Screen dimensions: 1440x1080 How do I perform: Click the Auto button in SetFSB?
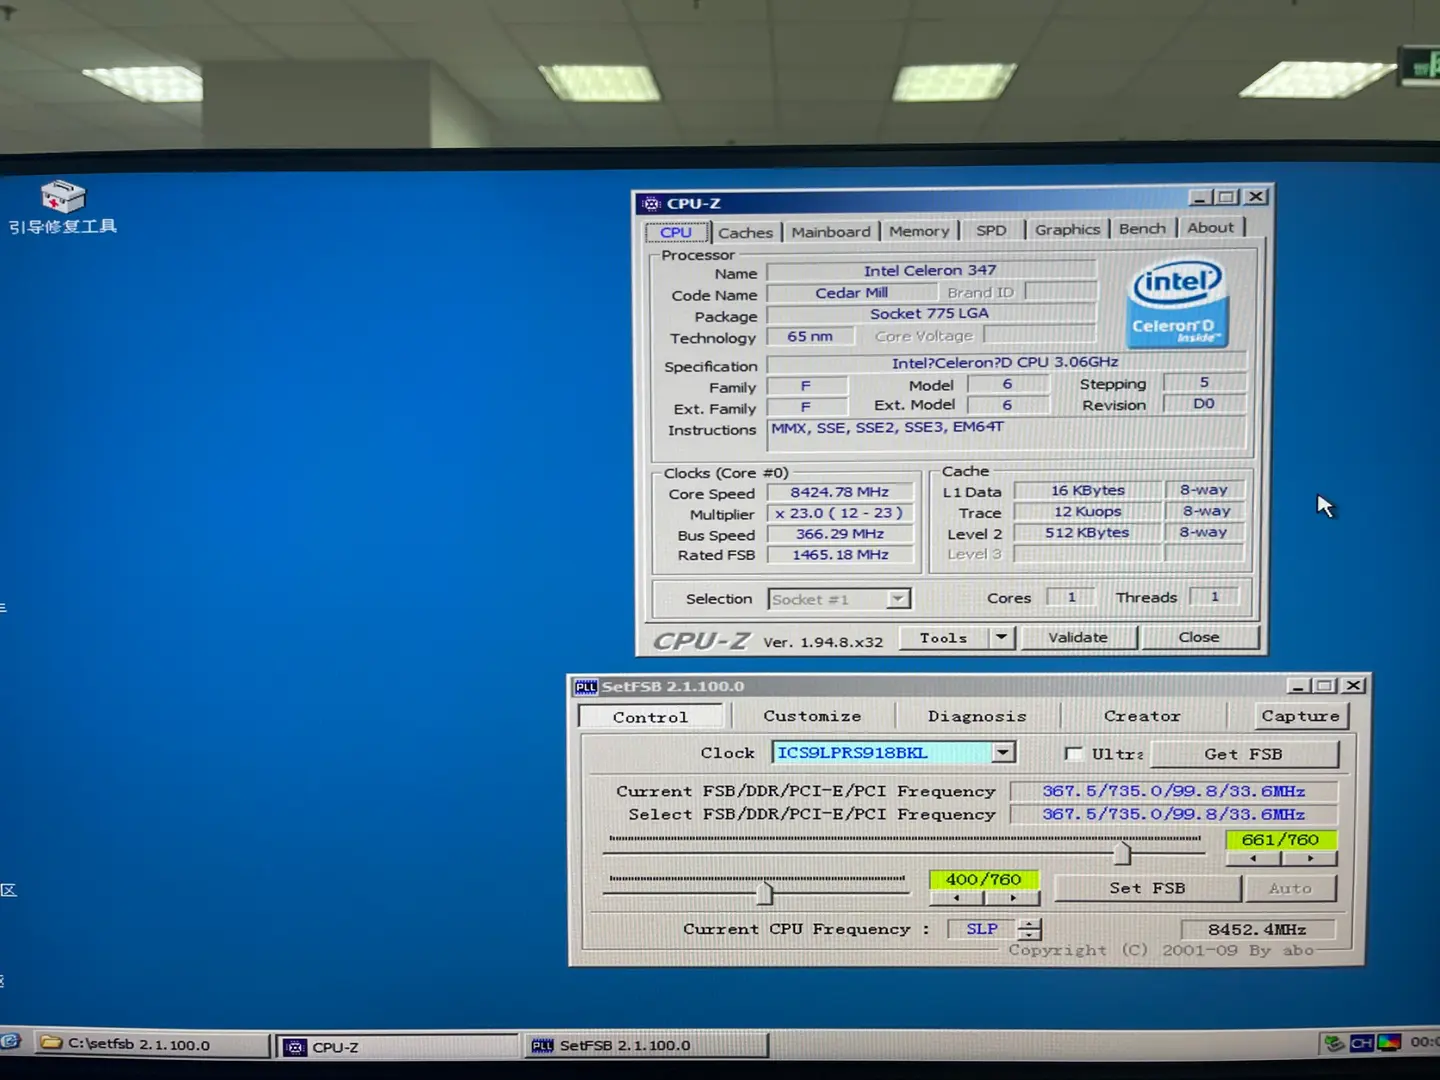(1290, 888)
